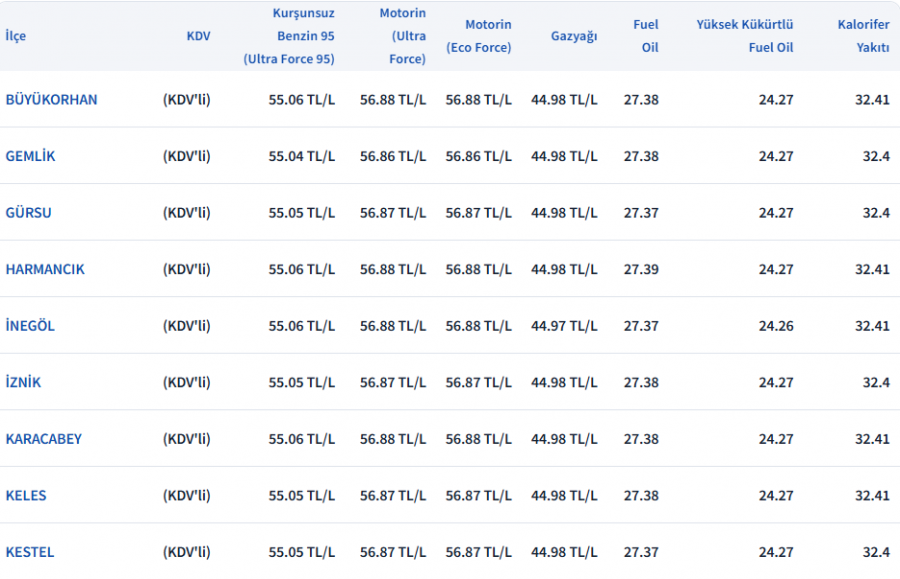The image size is (900, 579).
Task: Open the İNEGÖL district link
Action: pos(31,326)
